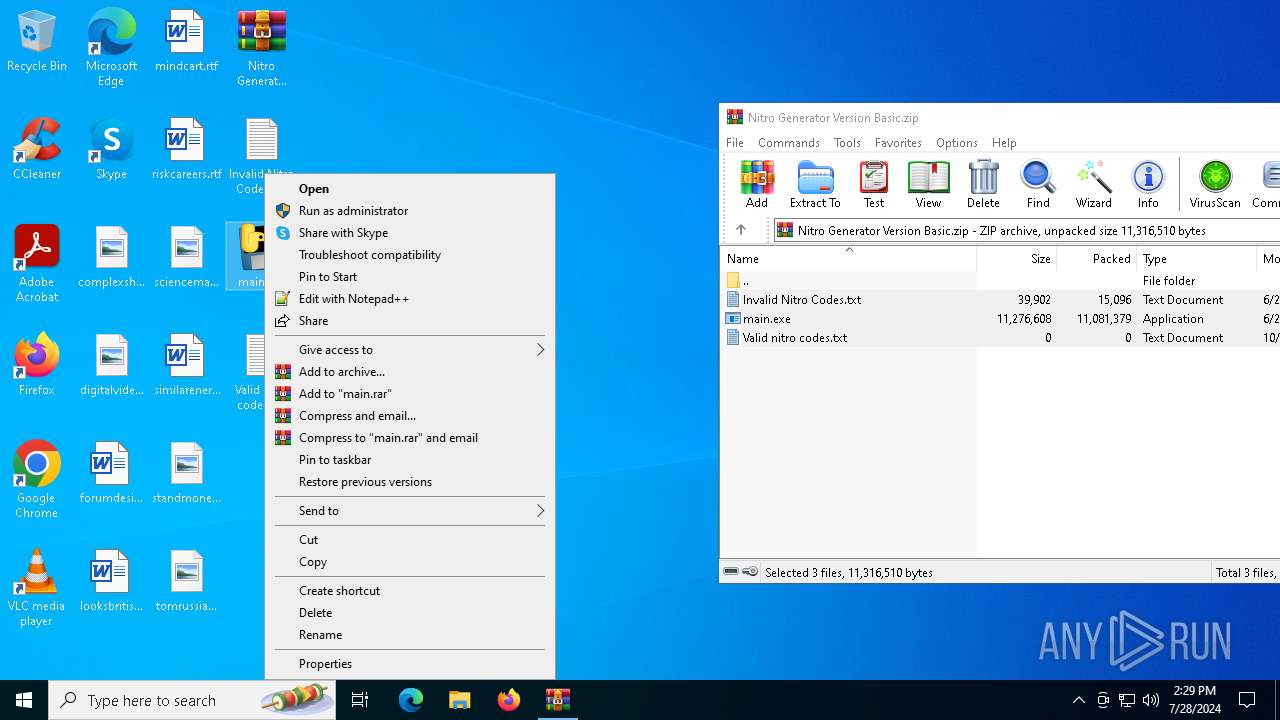Image resolution: width=1280 pixels, height=720 pixels.
Task: Select the VLC media player desktop icon
Action: point(36,588)
